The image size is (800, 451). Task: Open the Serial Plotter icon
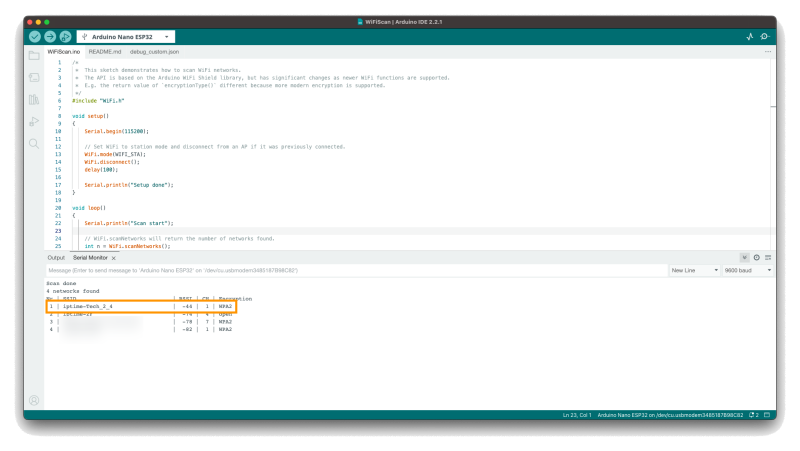click(x=749, y=37)
